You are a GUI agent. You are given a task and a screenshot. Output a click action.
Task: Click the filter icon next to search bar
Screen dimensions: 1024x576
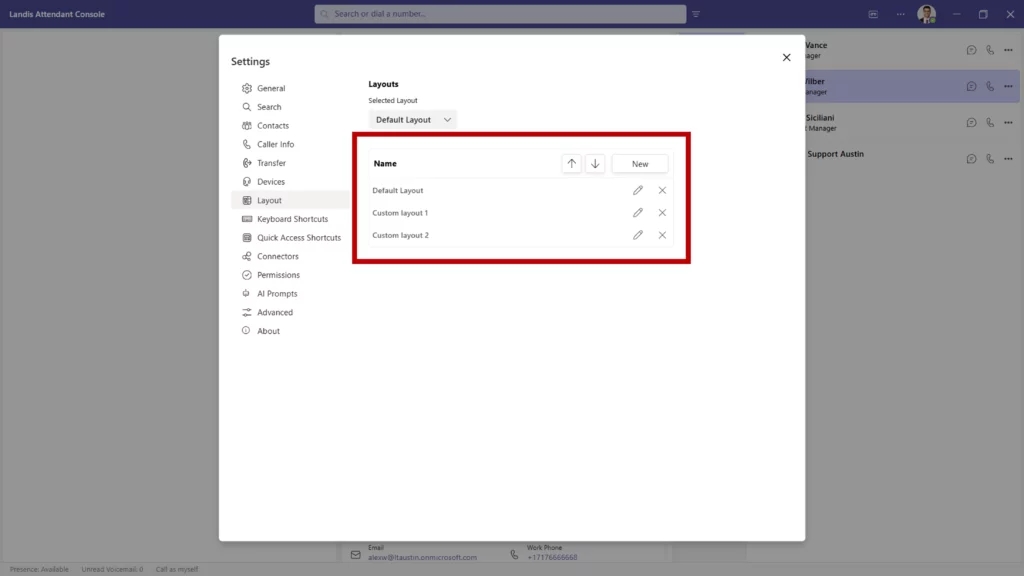point(696,14)
